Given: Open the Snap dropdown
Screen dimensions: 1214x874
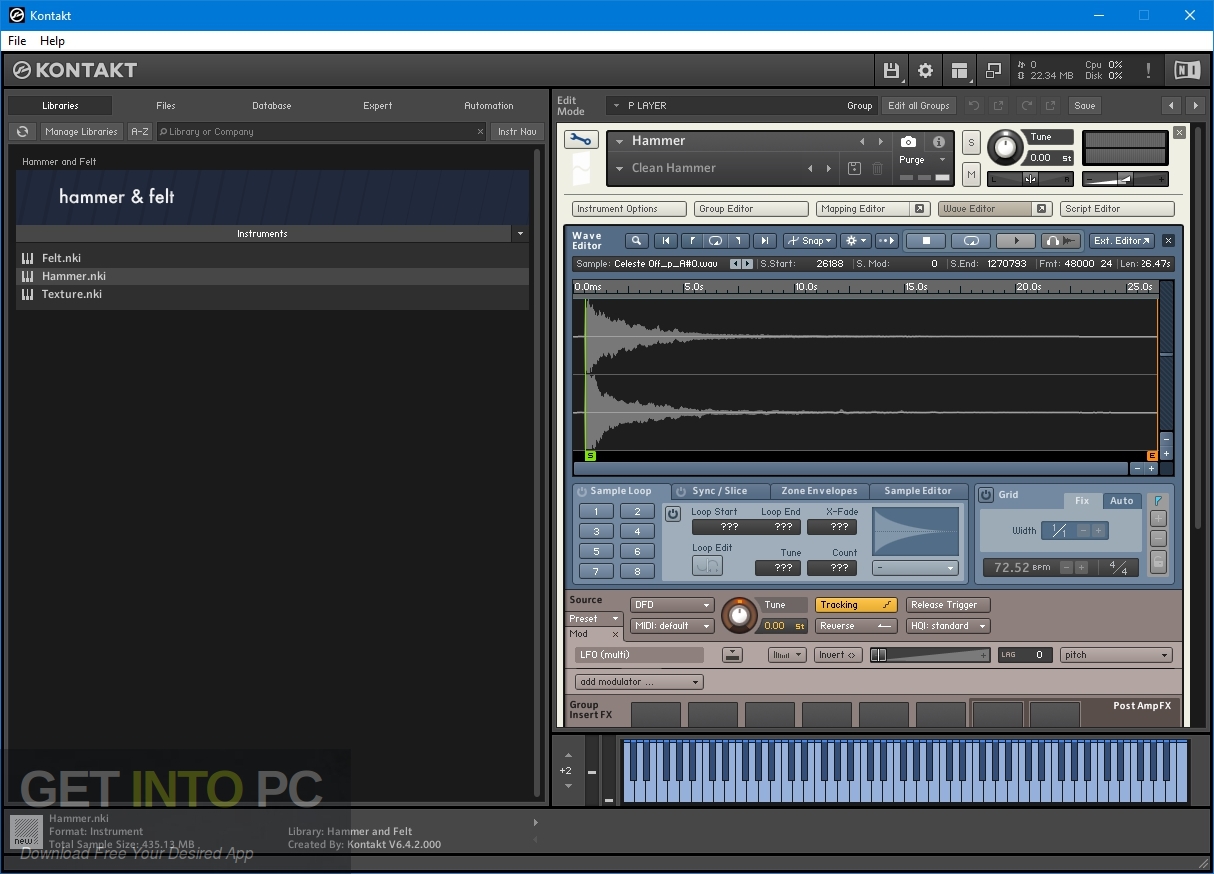Looking at the screenshot, I should [x=809, y=240].
